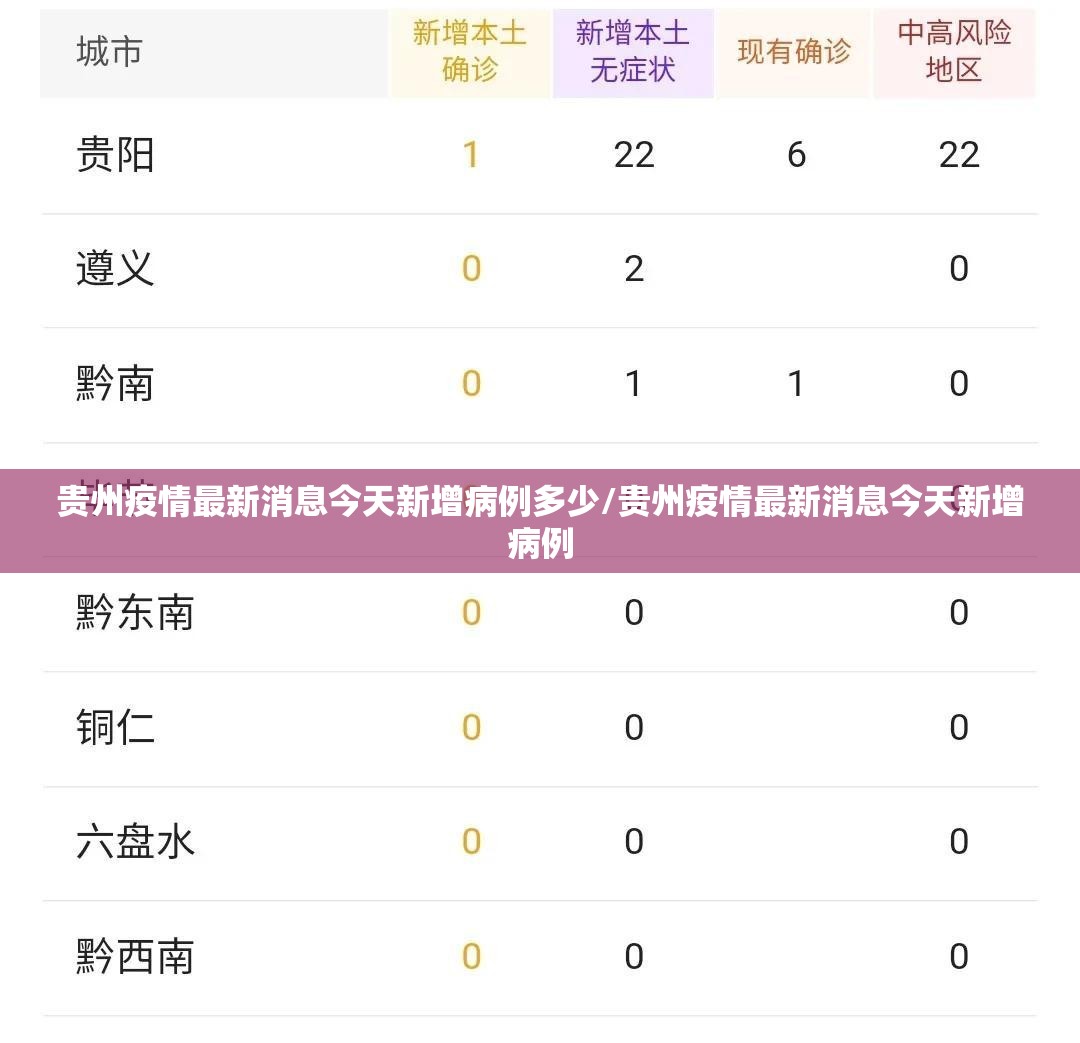This screenshot has height=1043, width=1080.
Task: Click the 中高风险地区 column header
Action: pos(954,52)
